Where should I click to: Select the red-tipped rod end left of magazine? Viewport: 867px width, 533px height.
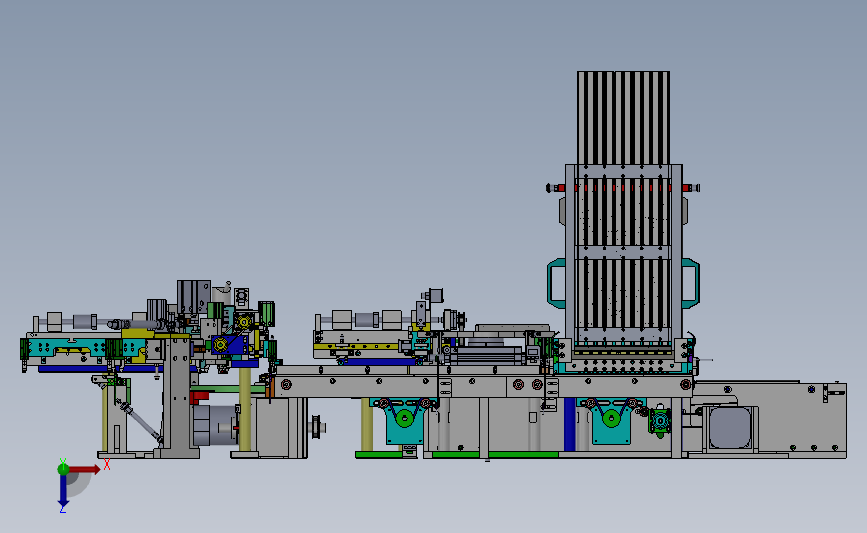(556, 188)
